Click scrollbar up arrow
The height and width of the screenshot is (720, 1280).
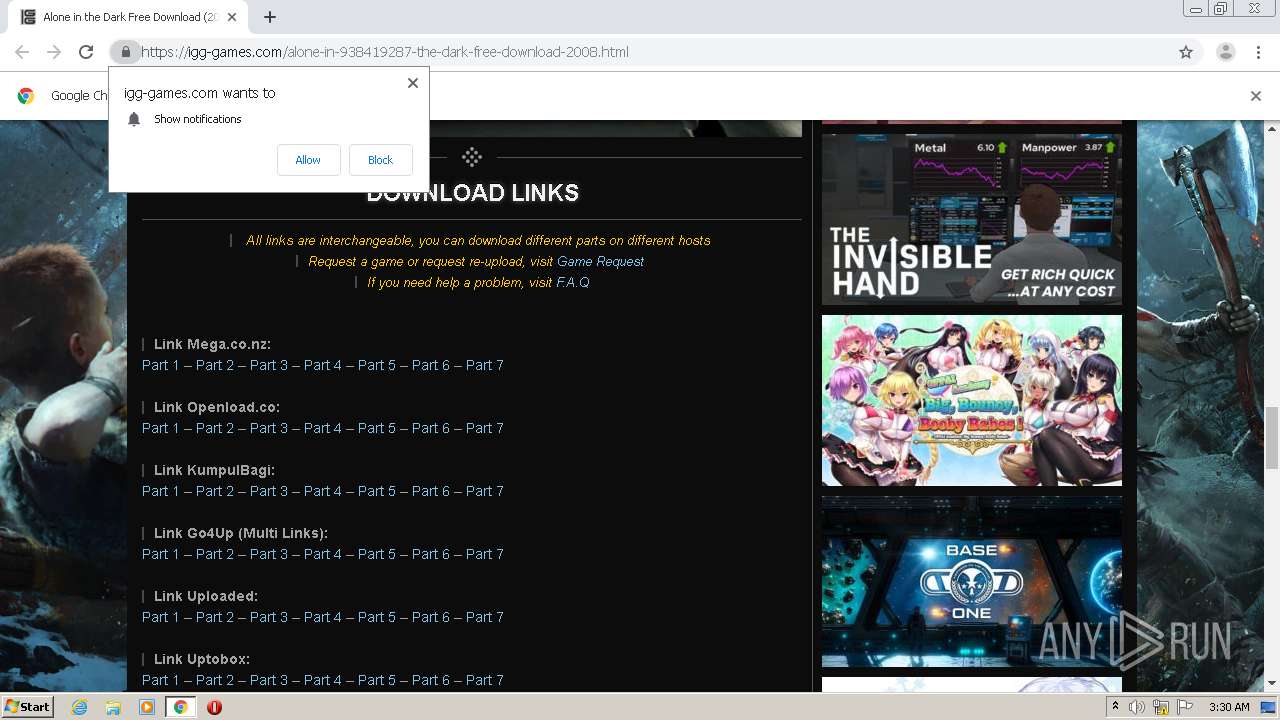click(x=1271, y=128)
